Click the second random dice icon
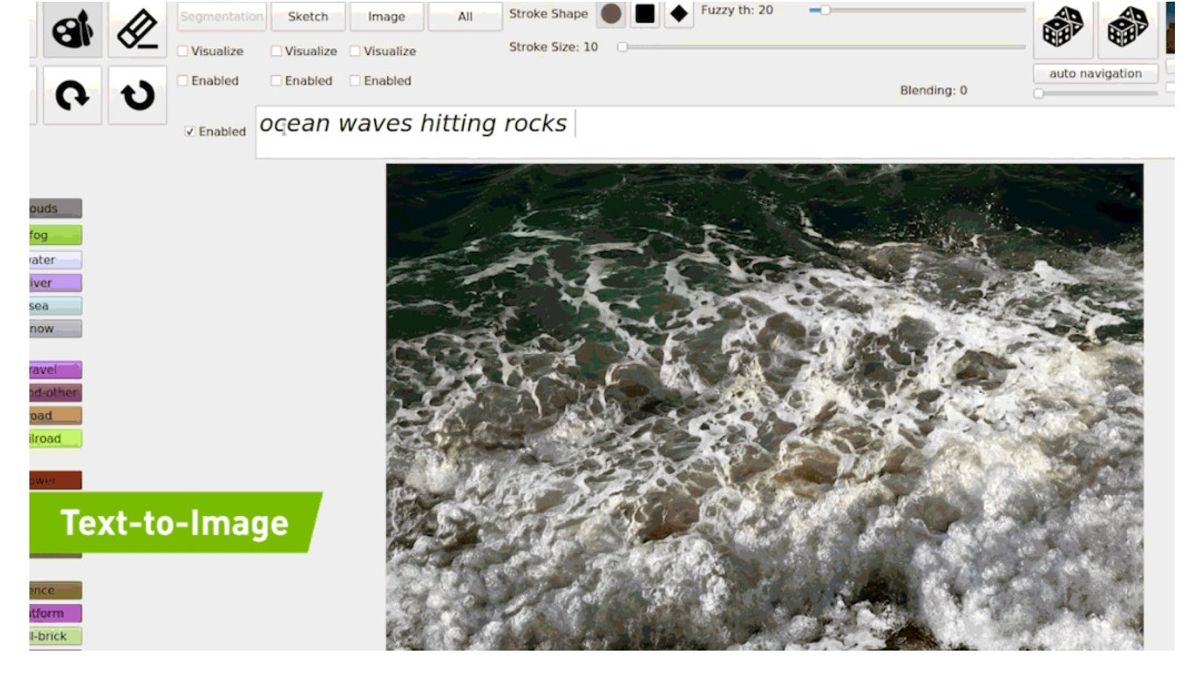Screen dimensions: 1200x675 tap(1127, 30)
